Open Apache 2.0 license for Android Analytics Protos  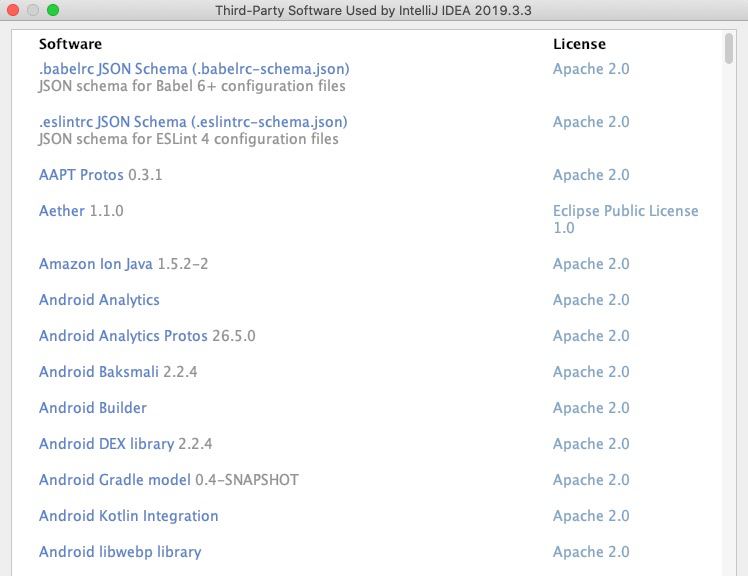[591, 336]
